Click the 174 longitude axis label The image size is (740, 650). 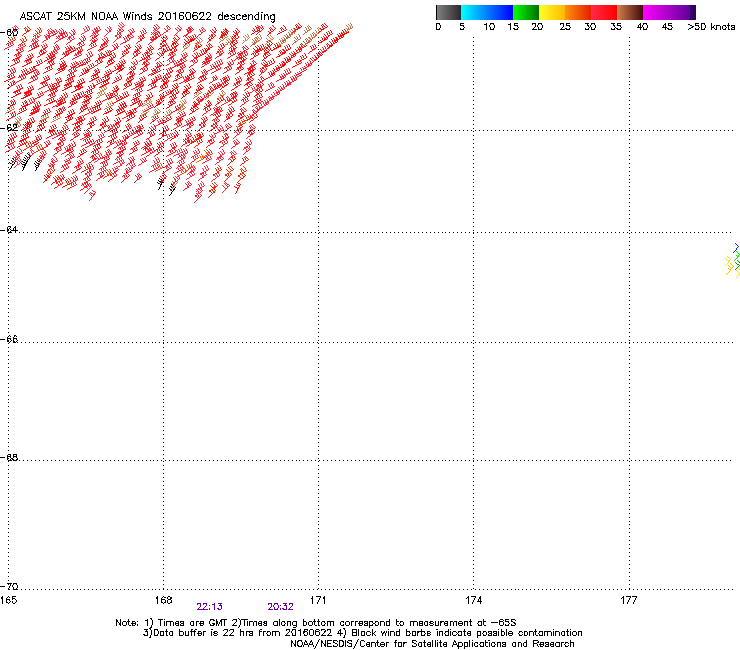[473, 600]
